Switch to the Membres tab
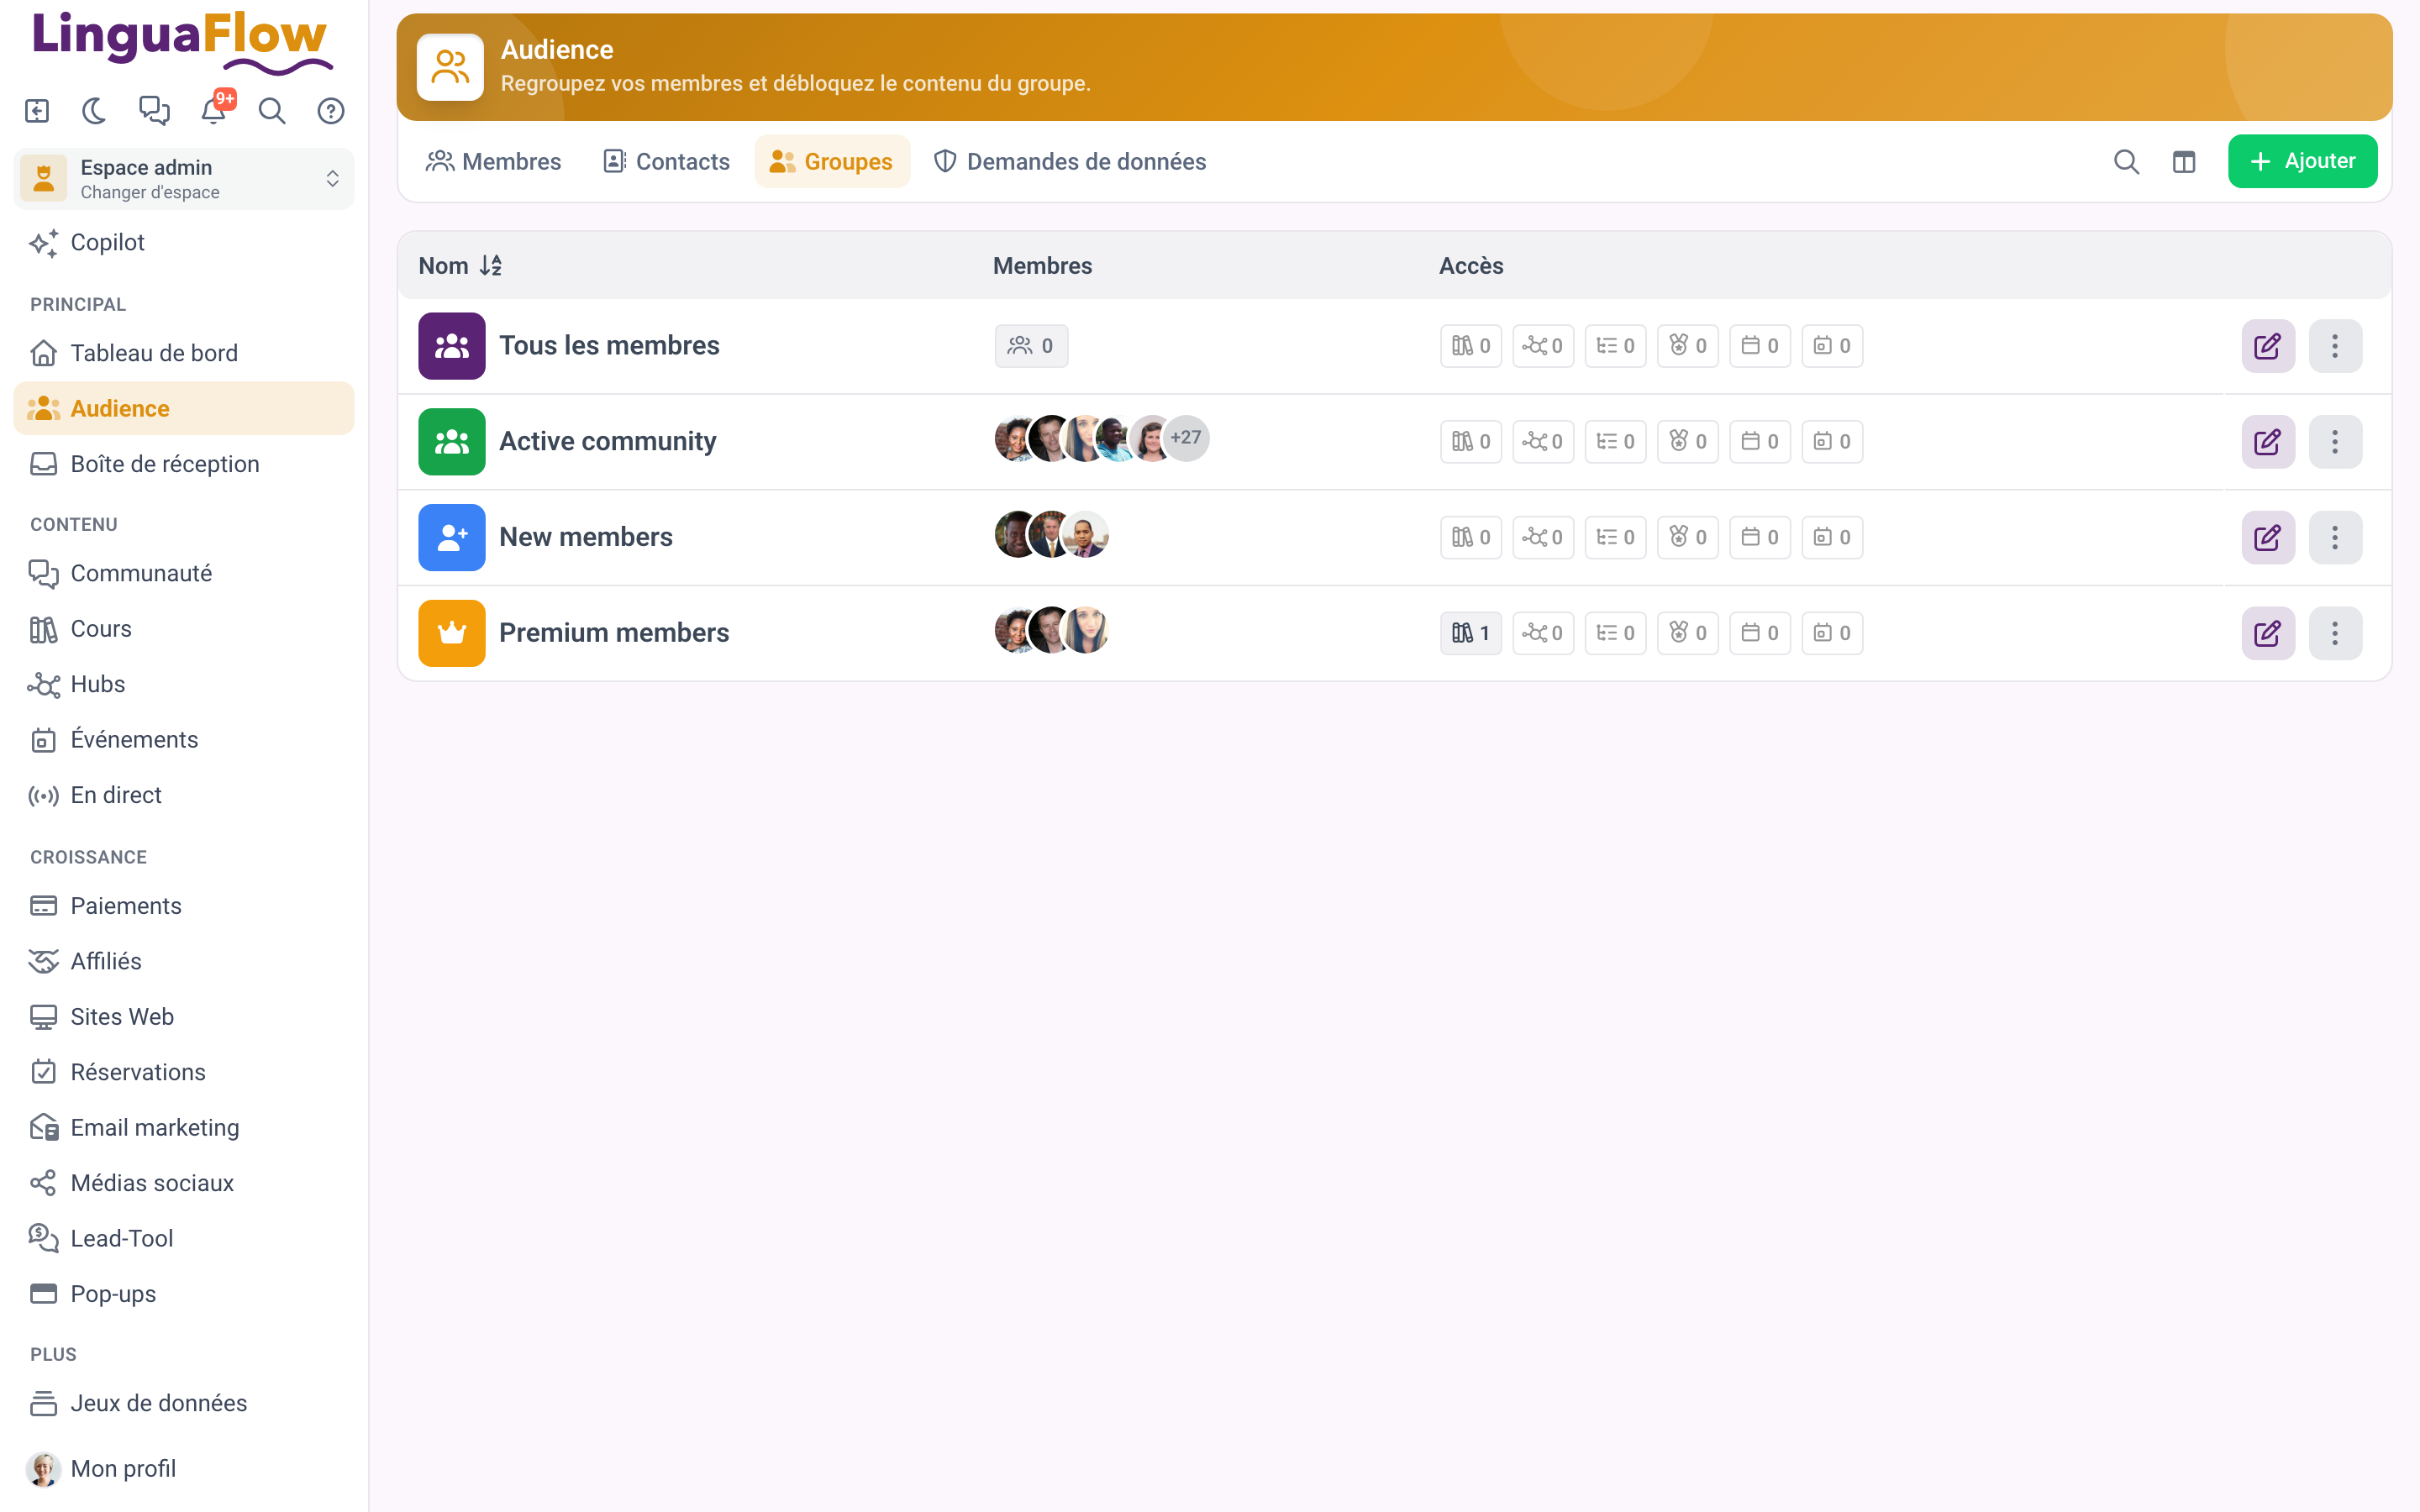Screen dimensions: 2420x1512 tap(494, 161)
